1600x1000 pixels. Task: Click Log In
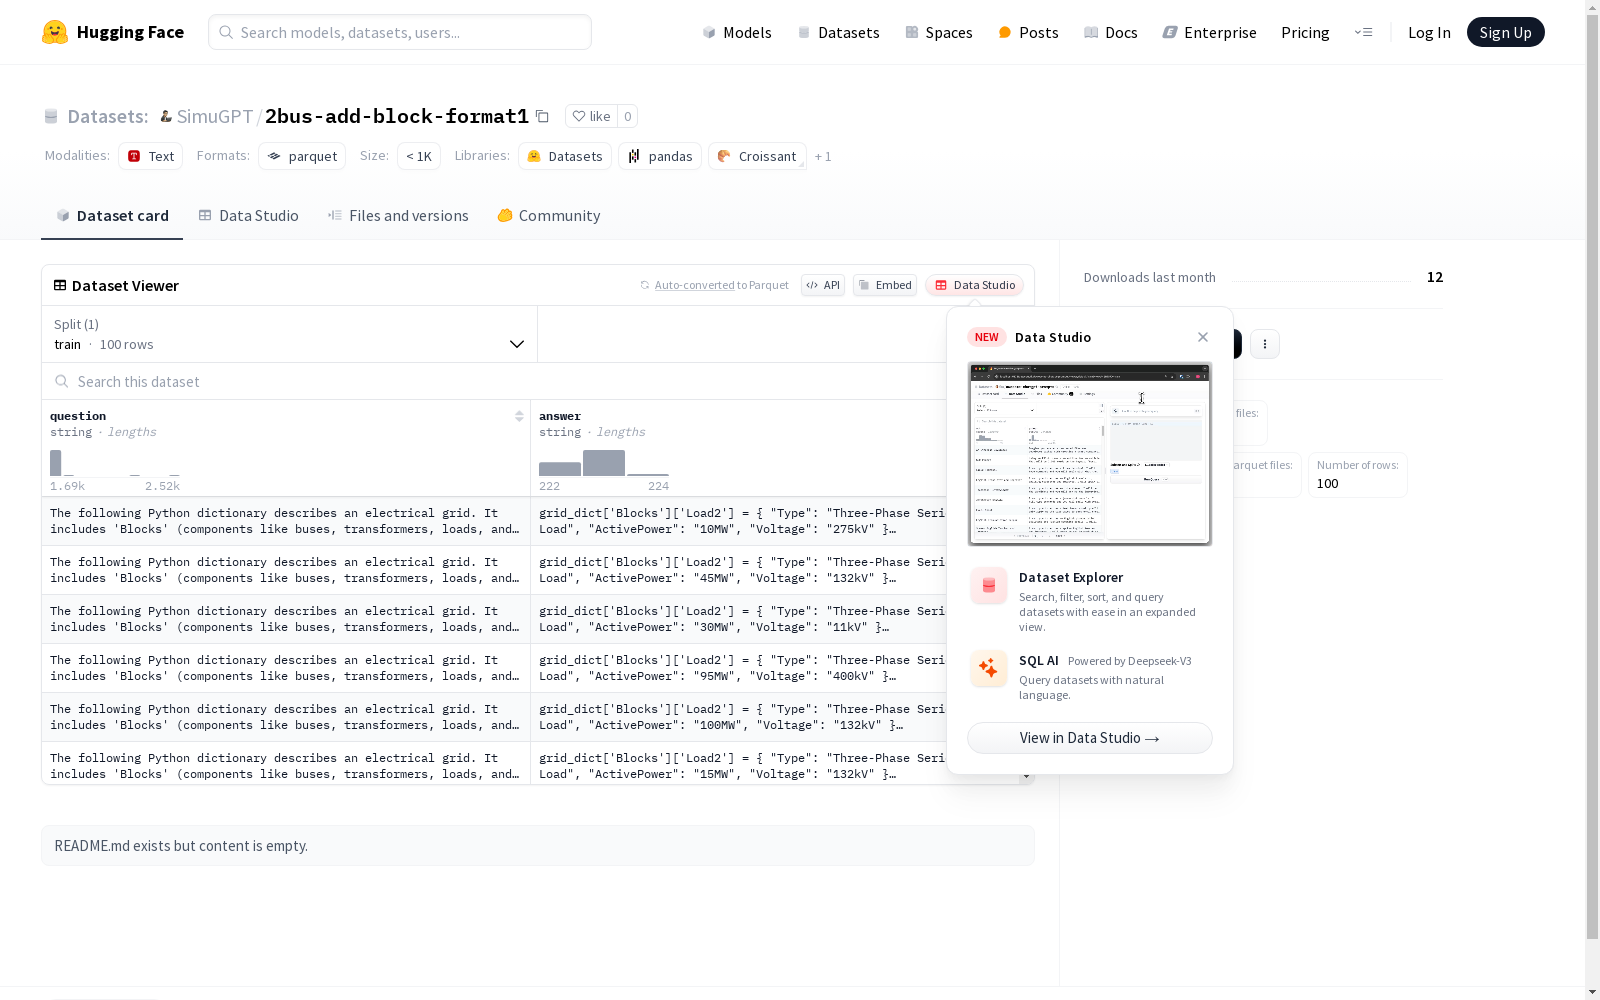coord(1429,32)
